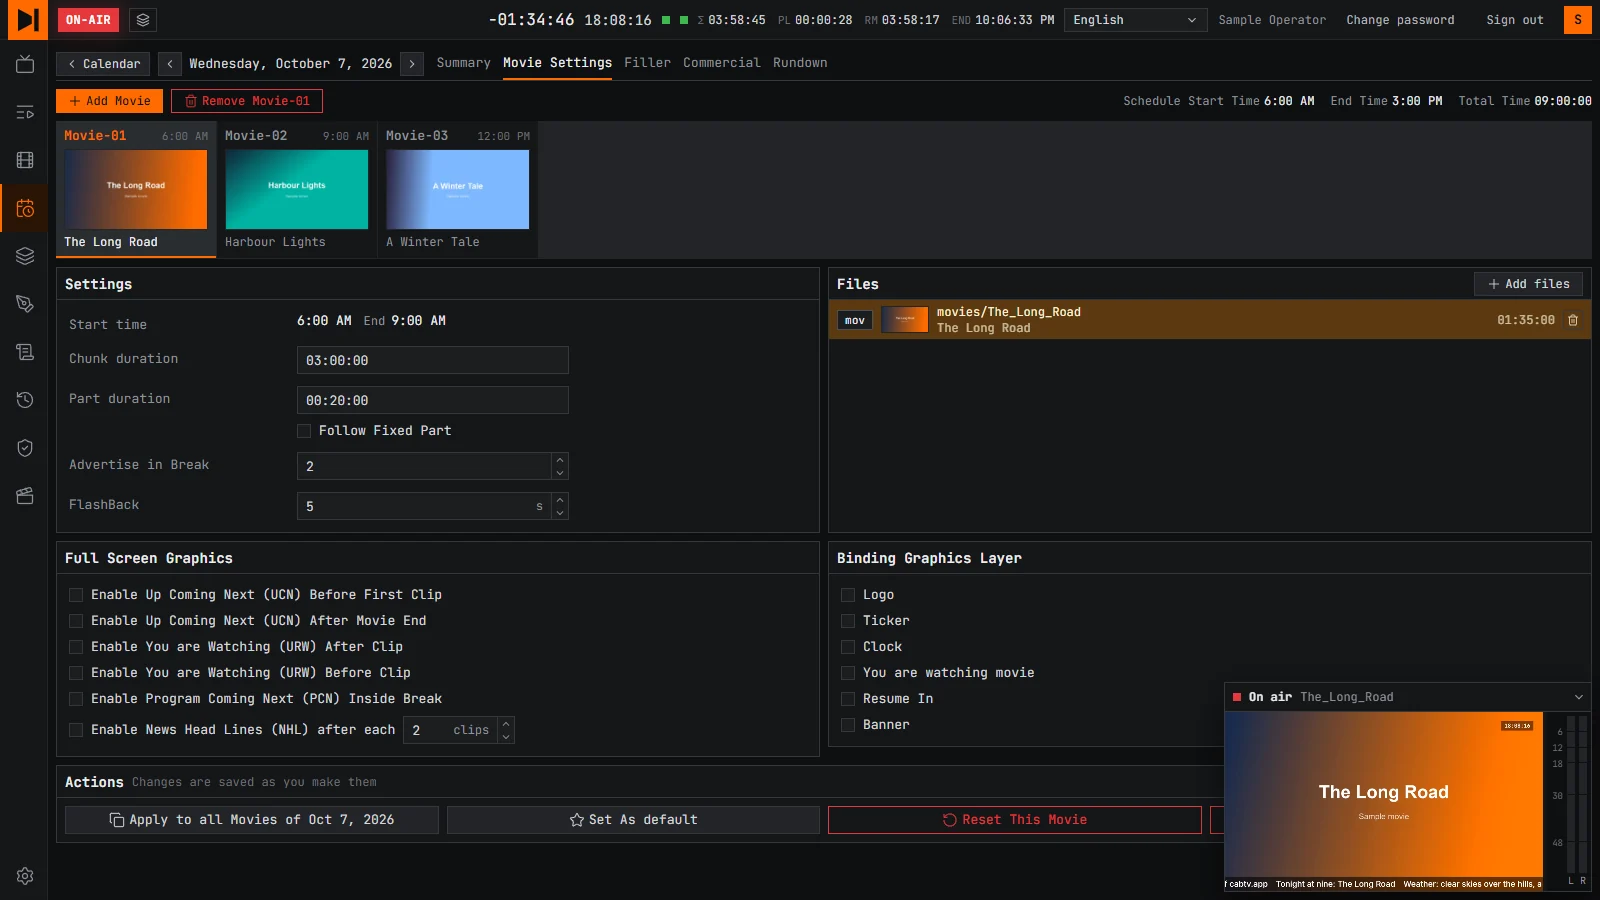Delete The_Long_Road file with trash icon
Screen dimensions: 1600x900
tap(1573, 320)
